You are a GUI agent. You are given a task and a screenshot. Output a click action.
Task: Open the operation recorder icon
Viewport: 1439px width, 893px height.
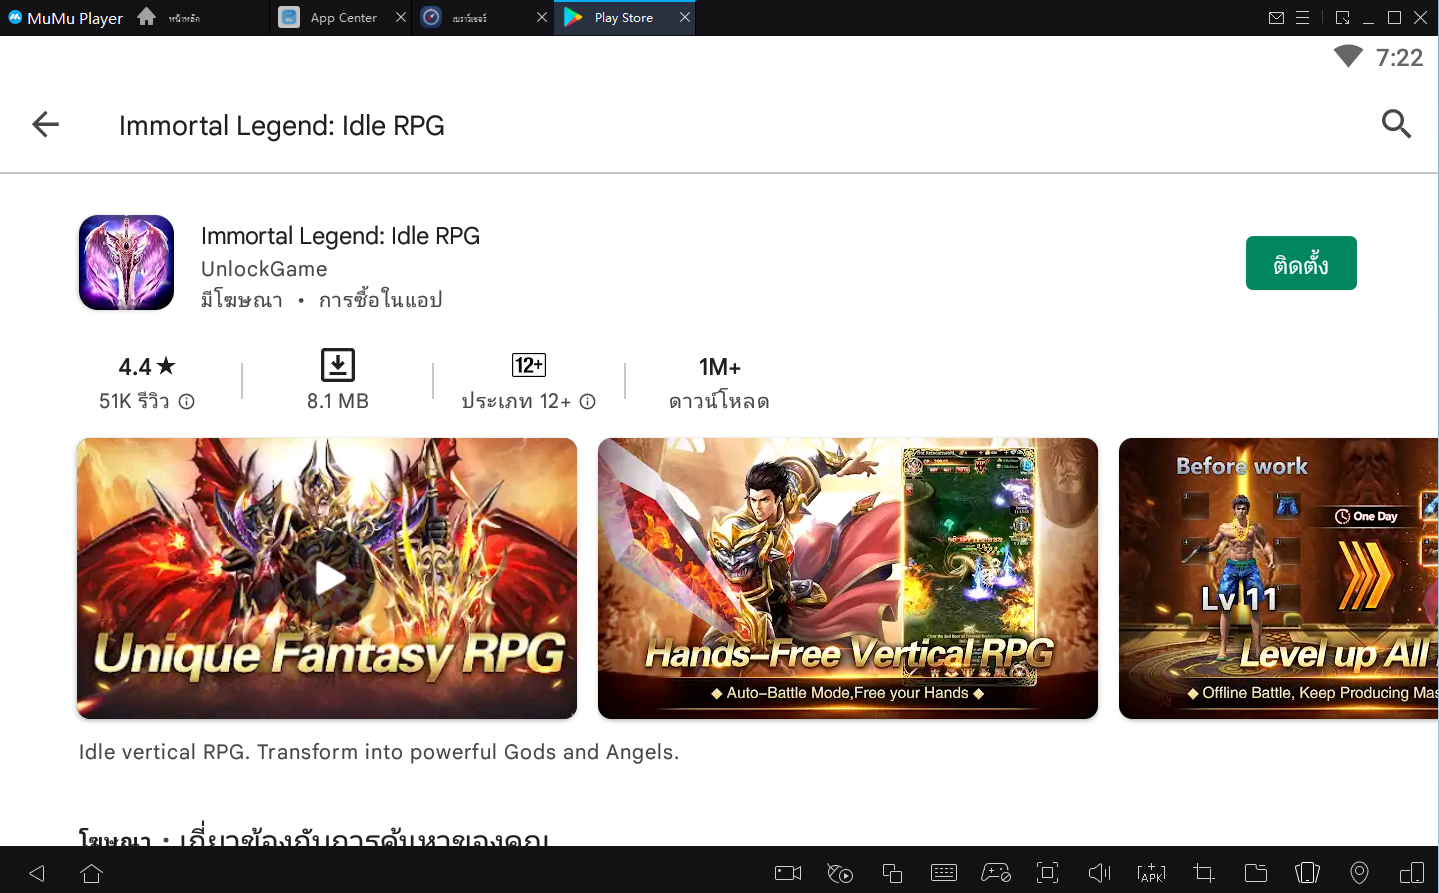[x=840, y=873]
